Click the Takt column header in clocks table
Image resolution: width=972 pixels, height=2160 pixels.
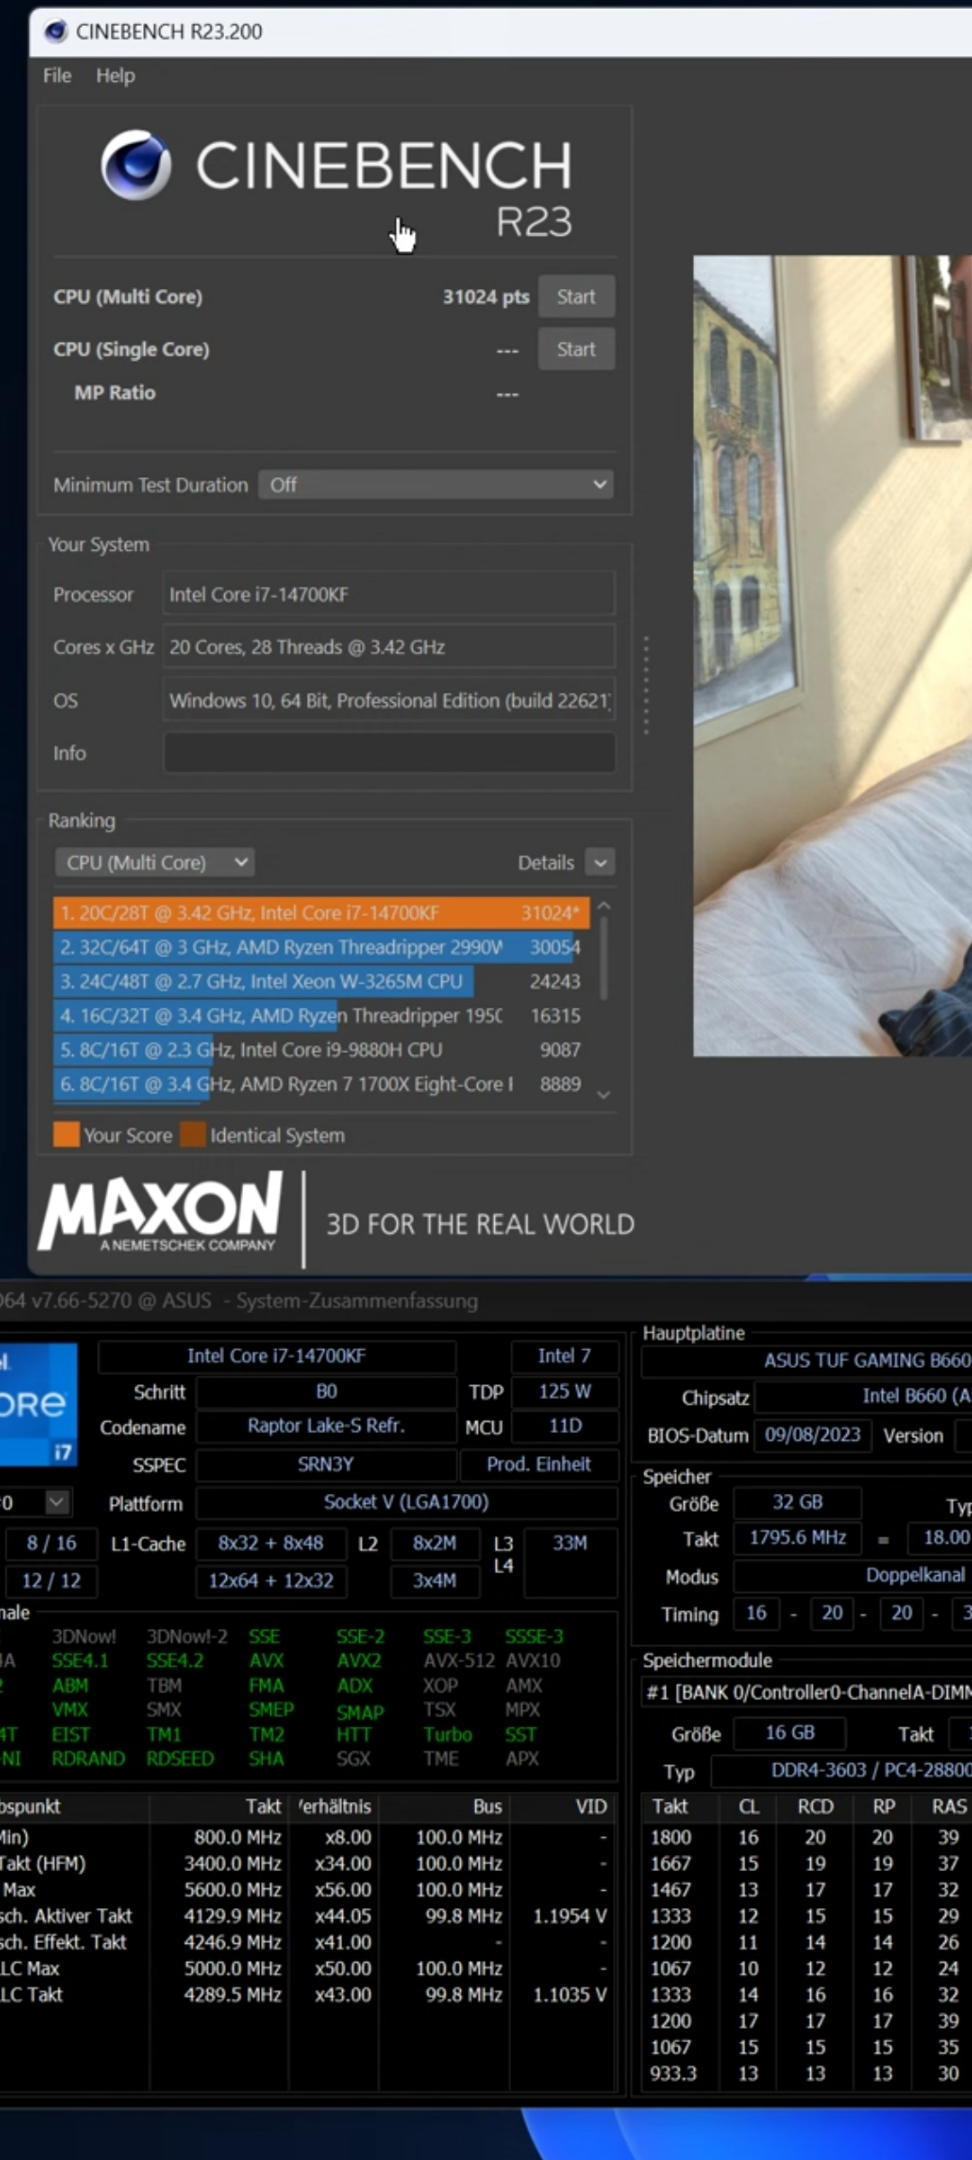point(263,1806)
